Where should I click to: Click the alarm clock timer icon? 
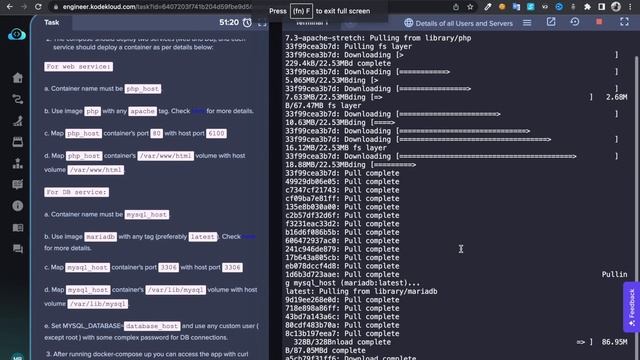coord(247,23)
